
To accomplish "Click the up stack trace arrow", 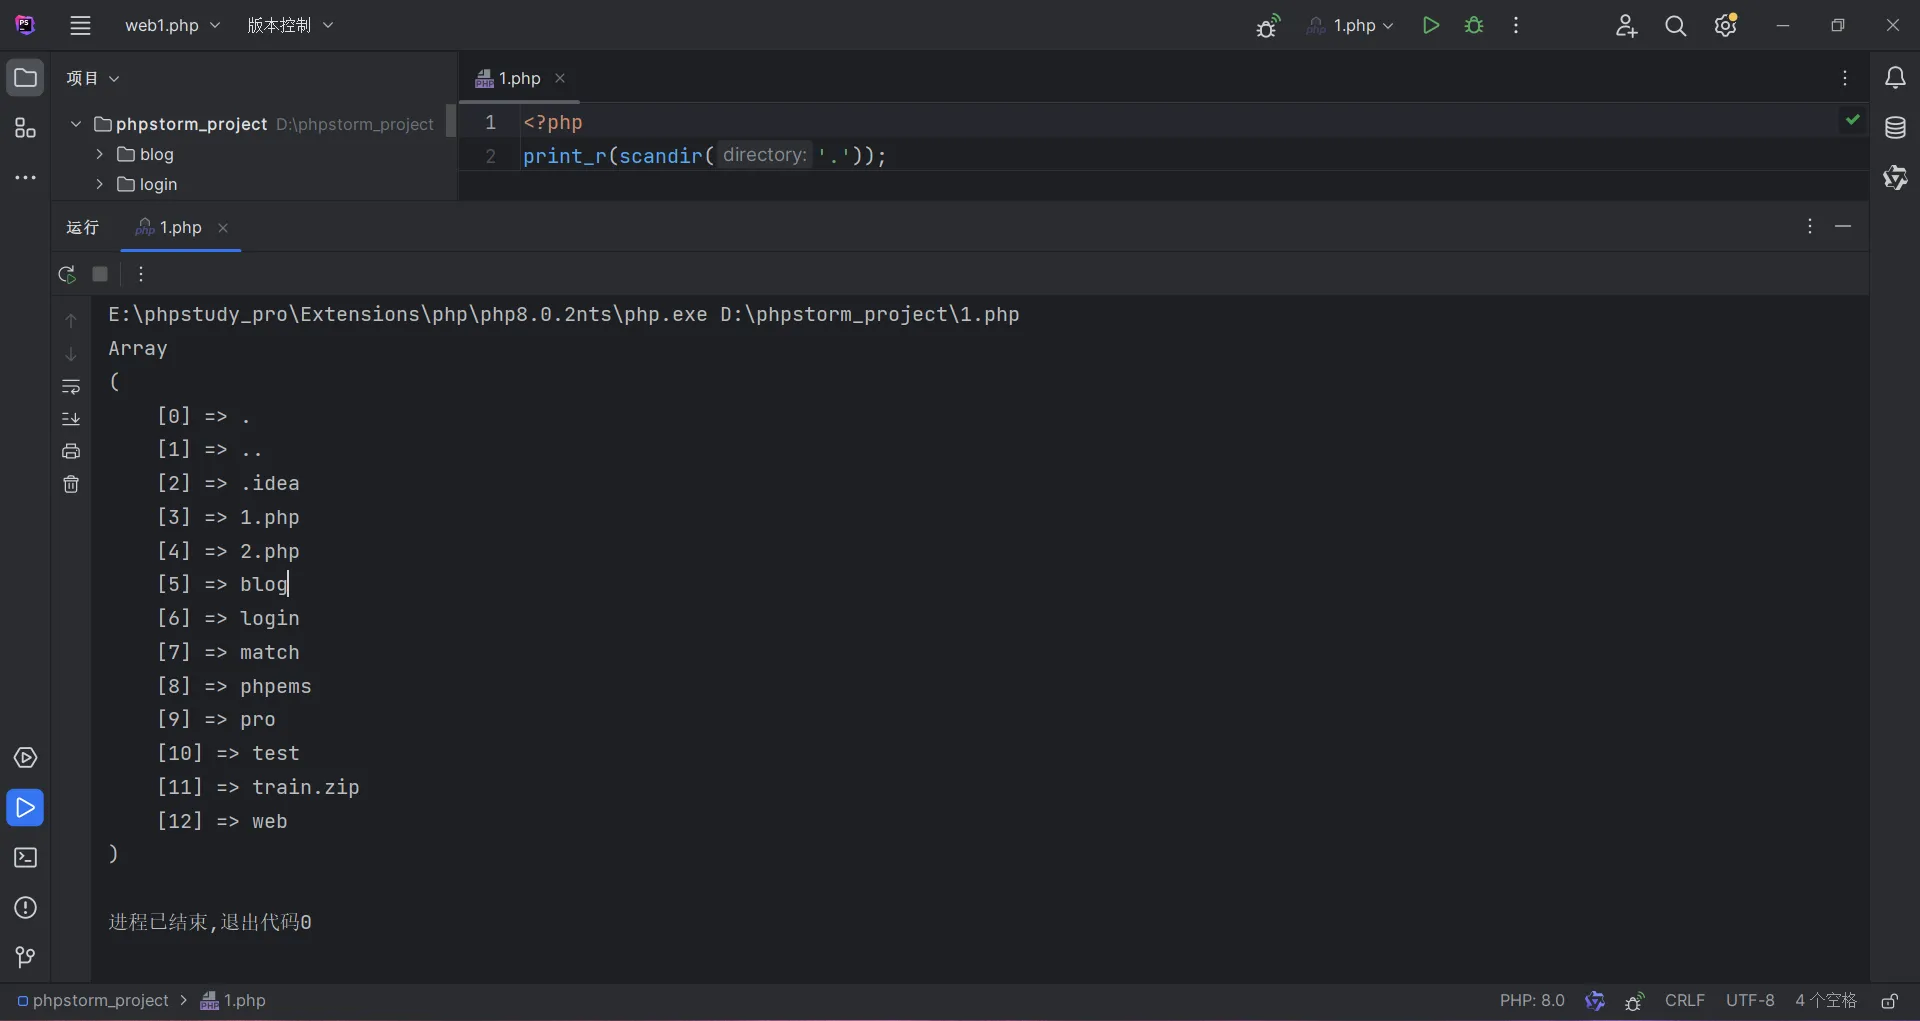I will point(71,321).
